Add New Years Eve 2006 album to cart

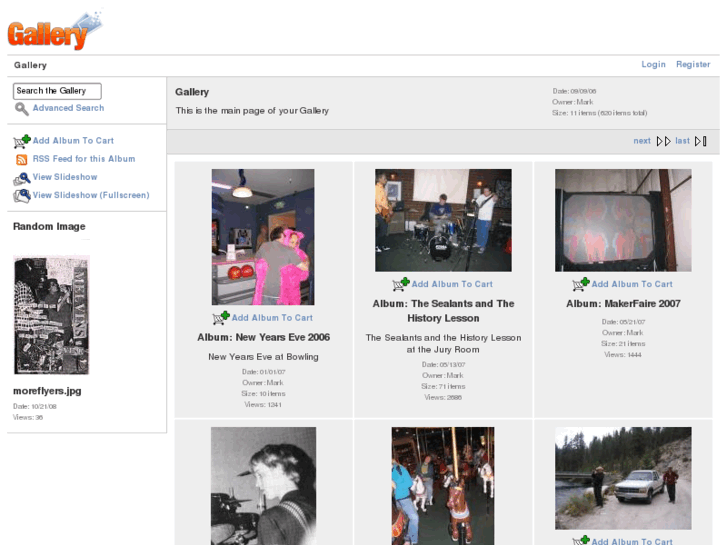pyautogui.click(x=272, y=318)
